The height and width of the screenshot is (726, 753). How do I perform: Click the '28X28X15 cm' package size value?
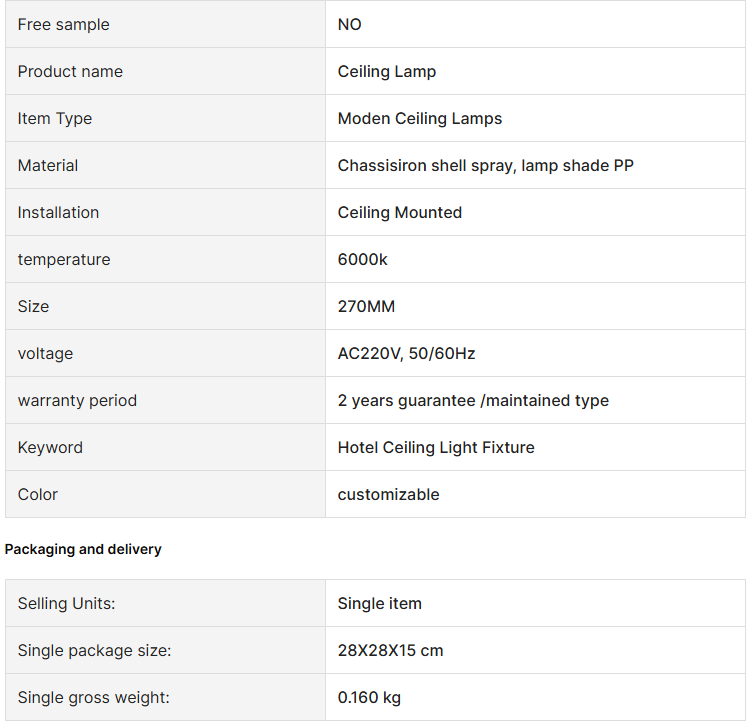coord(391,650)
